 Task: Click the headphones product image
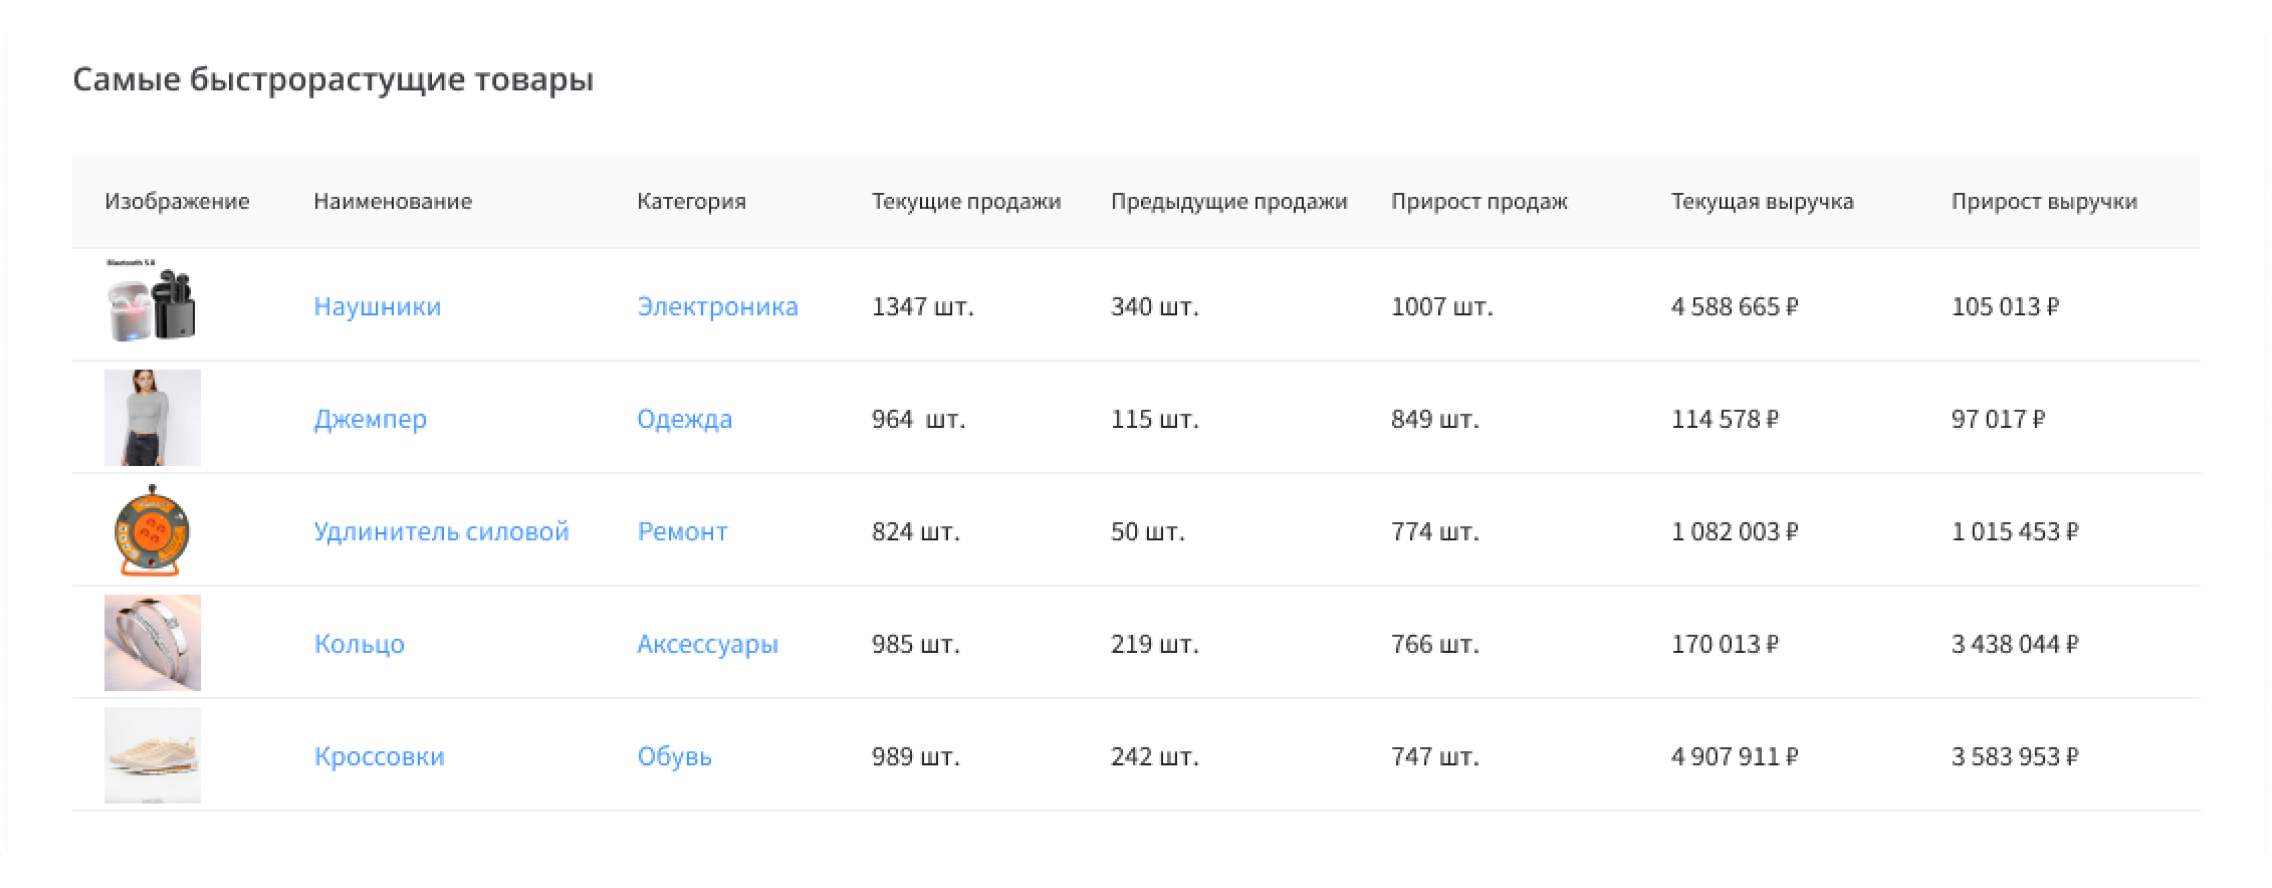(152, 304)
